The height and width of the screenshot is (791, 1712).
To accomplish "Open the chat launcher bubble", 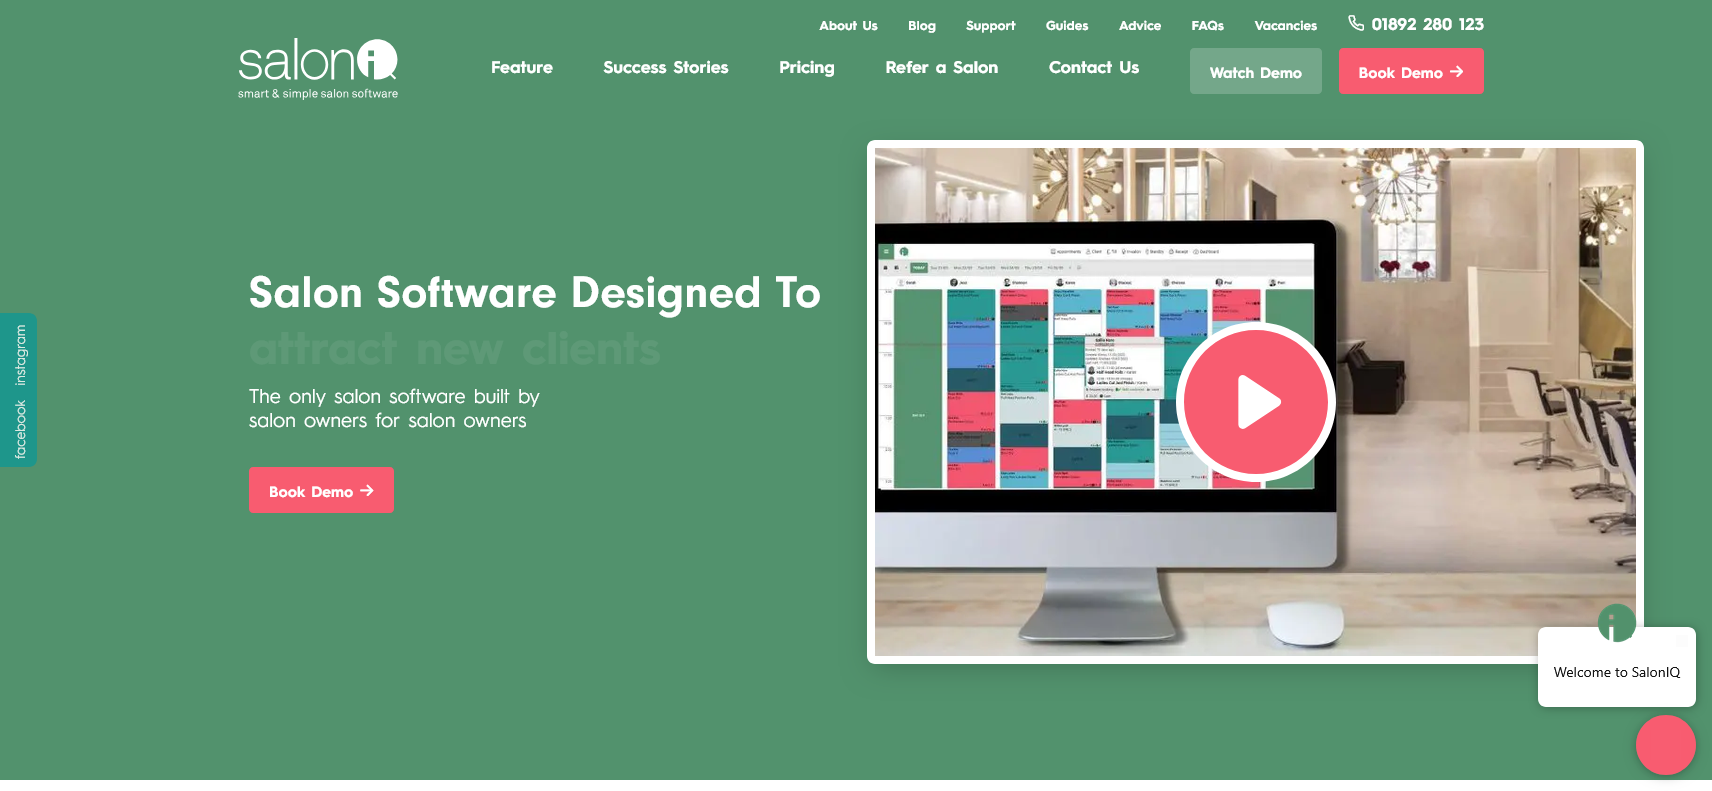I will (1665, 745).
